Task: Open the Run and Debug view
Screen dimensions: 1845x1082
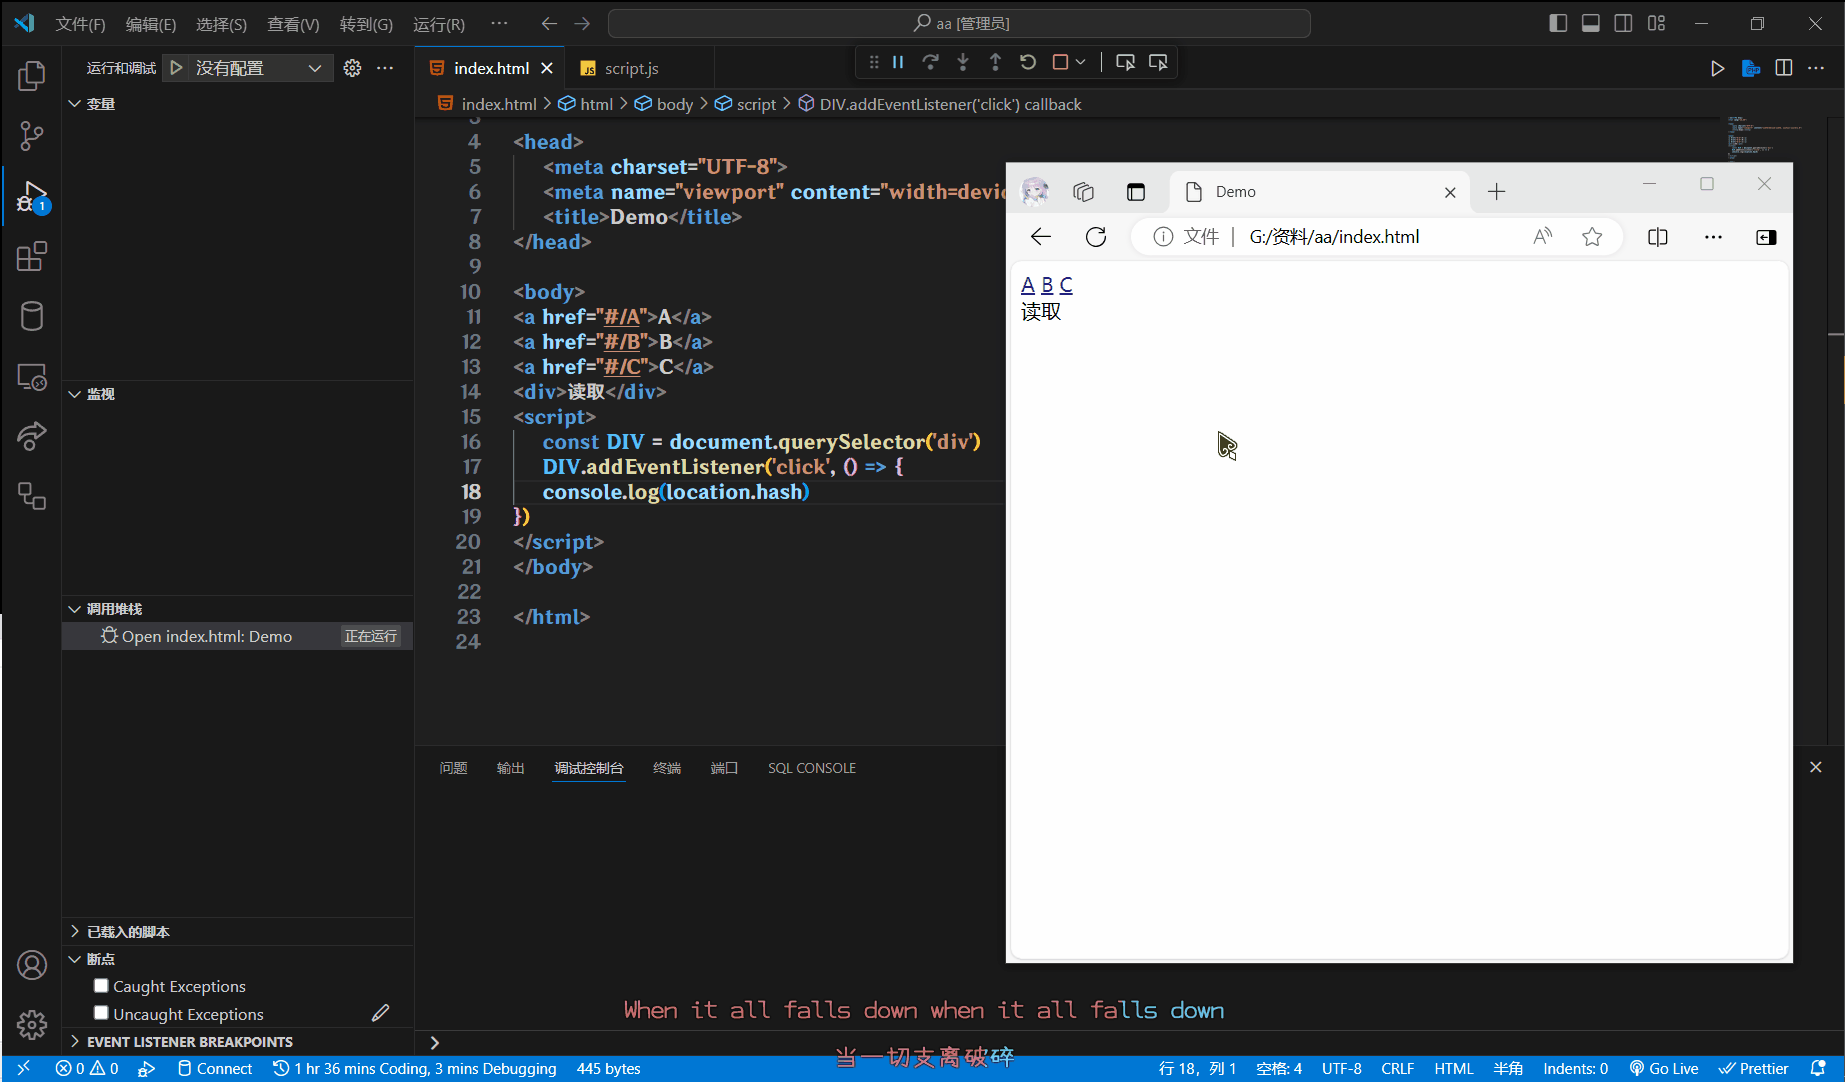Action: coord(32,197)
